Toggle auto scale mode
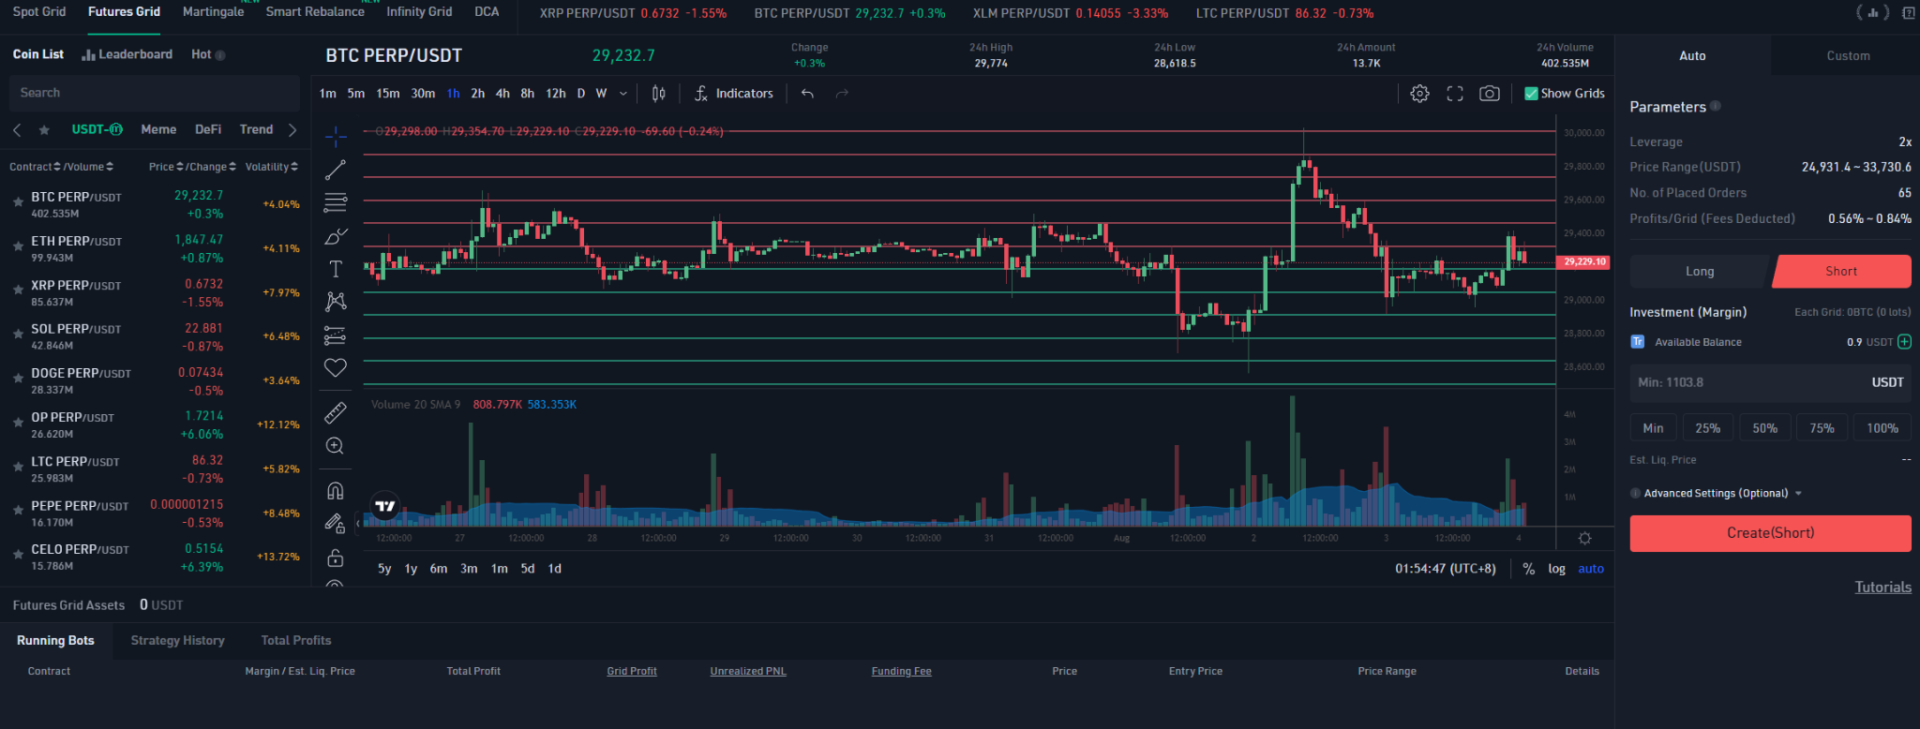This screenshot has height=729, width=1920. (x=1590, y=568)
